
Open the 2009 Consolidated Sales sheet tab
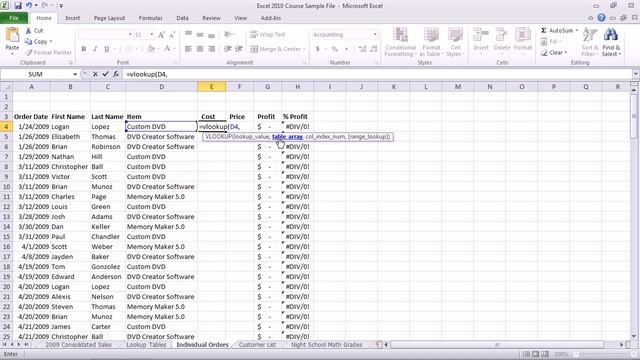coord(78,344)
